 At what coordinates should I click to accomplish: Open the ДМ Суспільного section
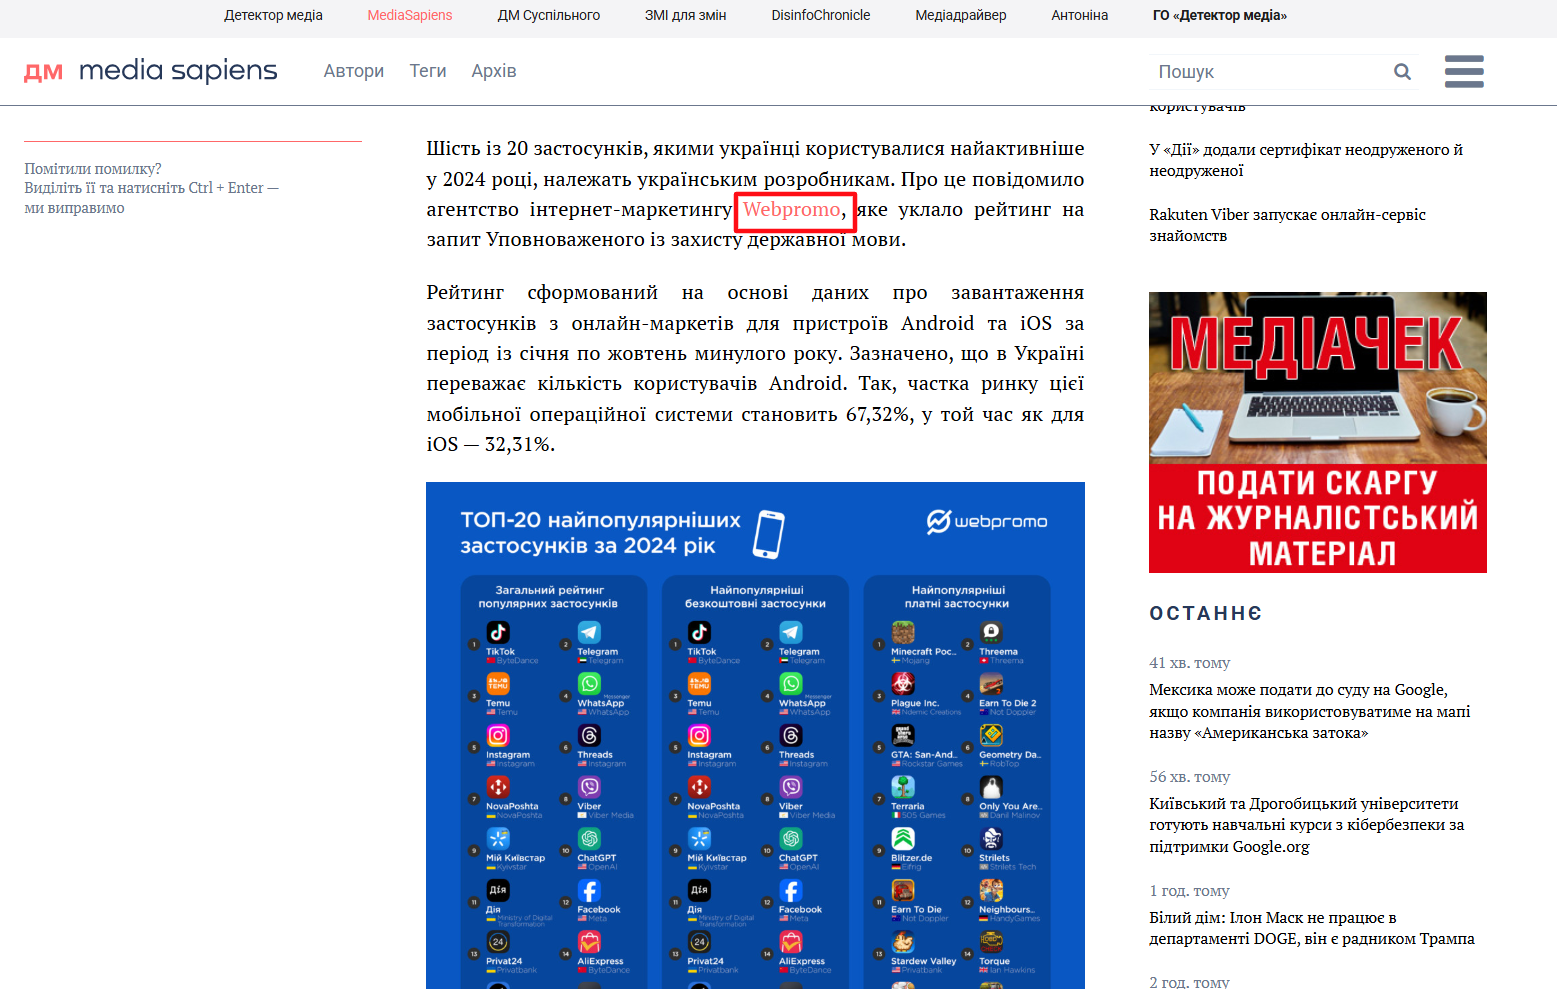click(548, 15)
